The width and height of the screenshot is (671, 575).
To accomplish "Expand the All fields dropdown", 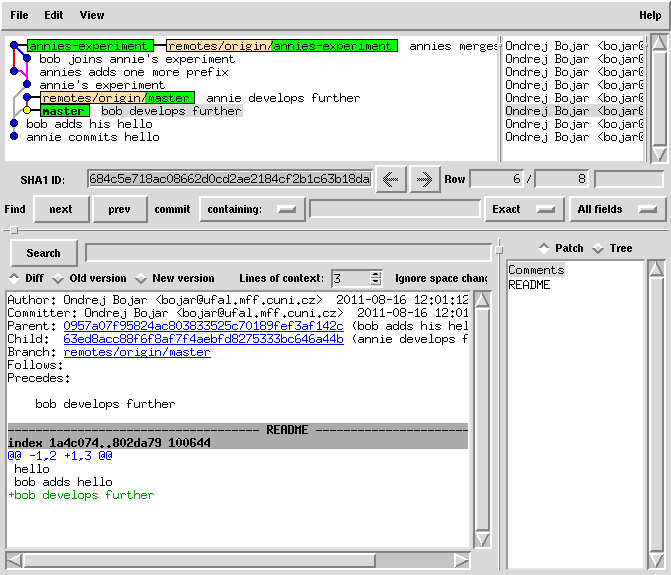I will click(617, 209).
